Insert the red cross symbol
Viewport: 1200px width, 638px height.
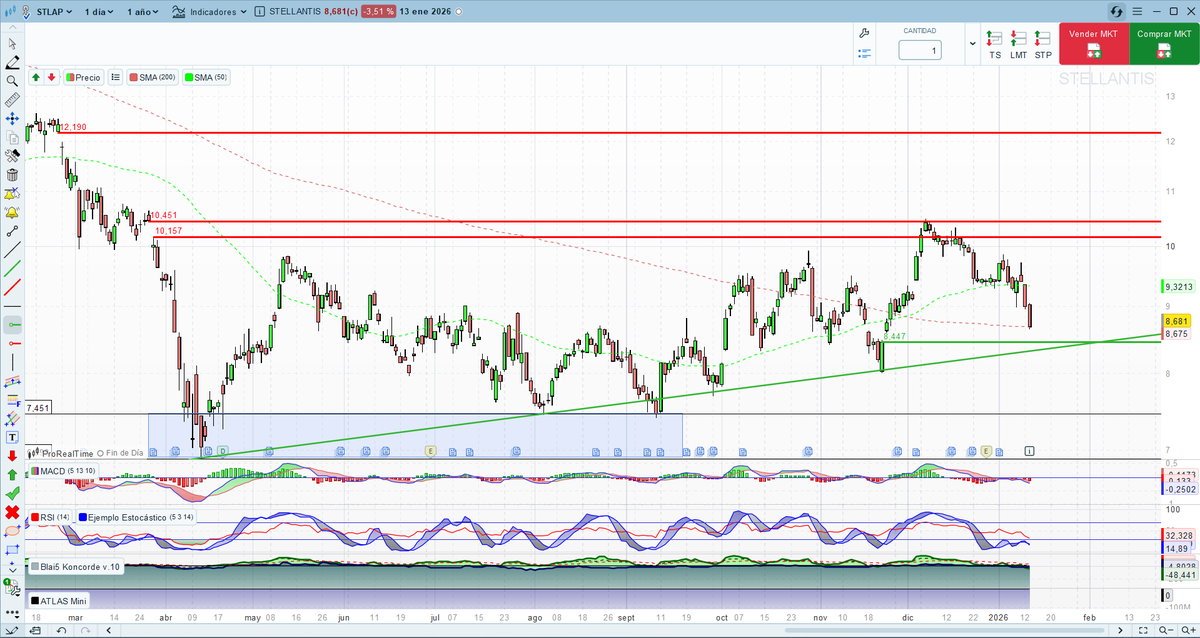[x=12, y=512]
